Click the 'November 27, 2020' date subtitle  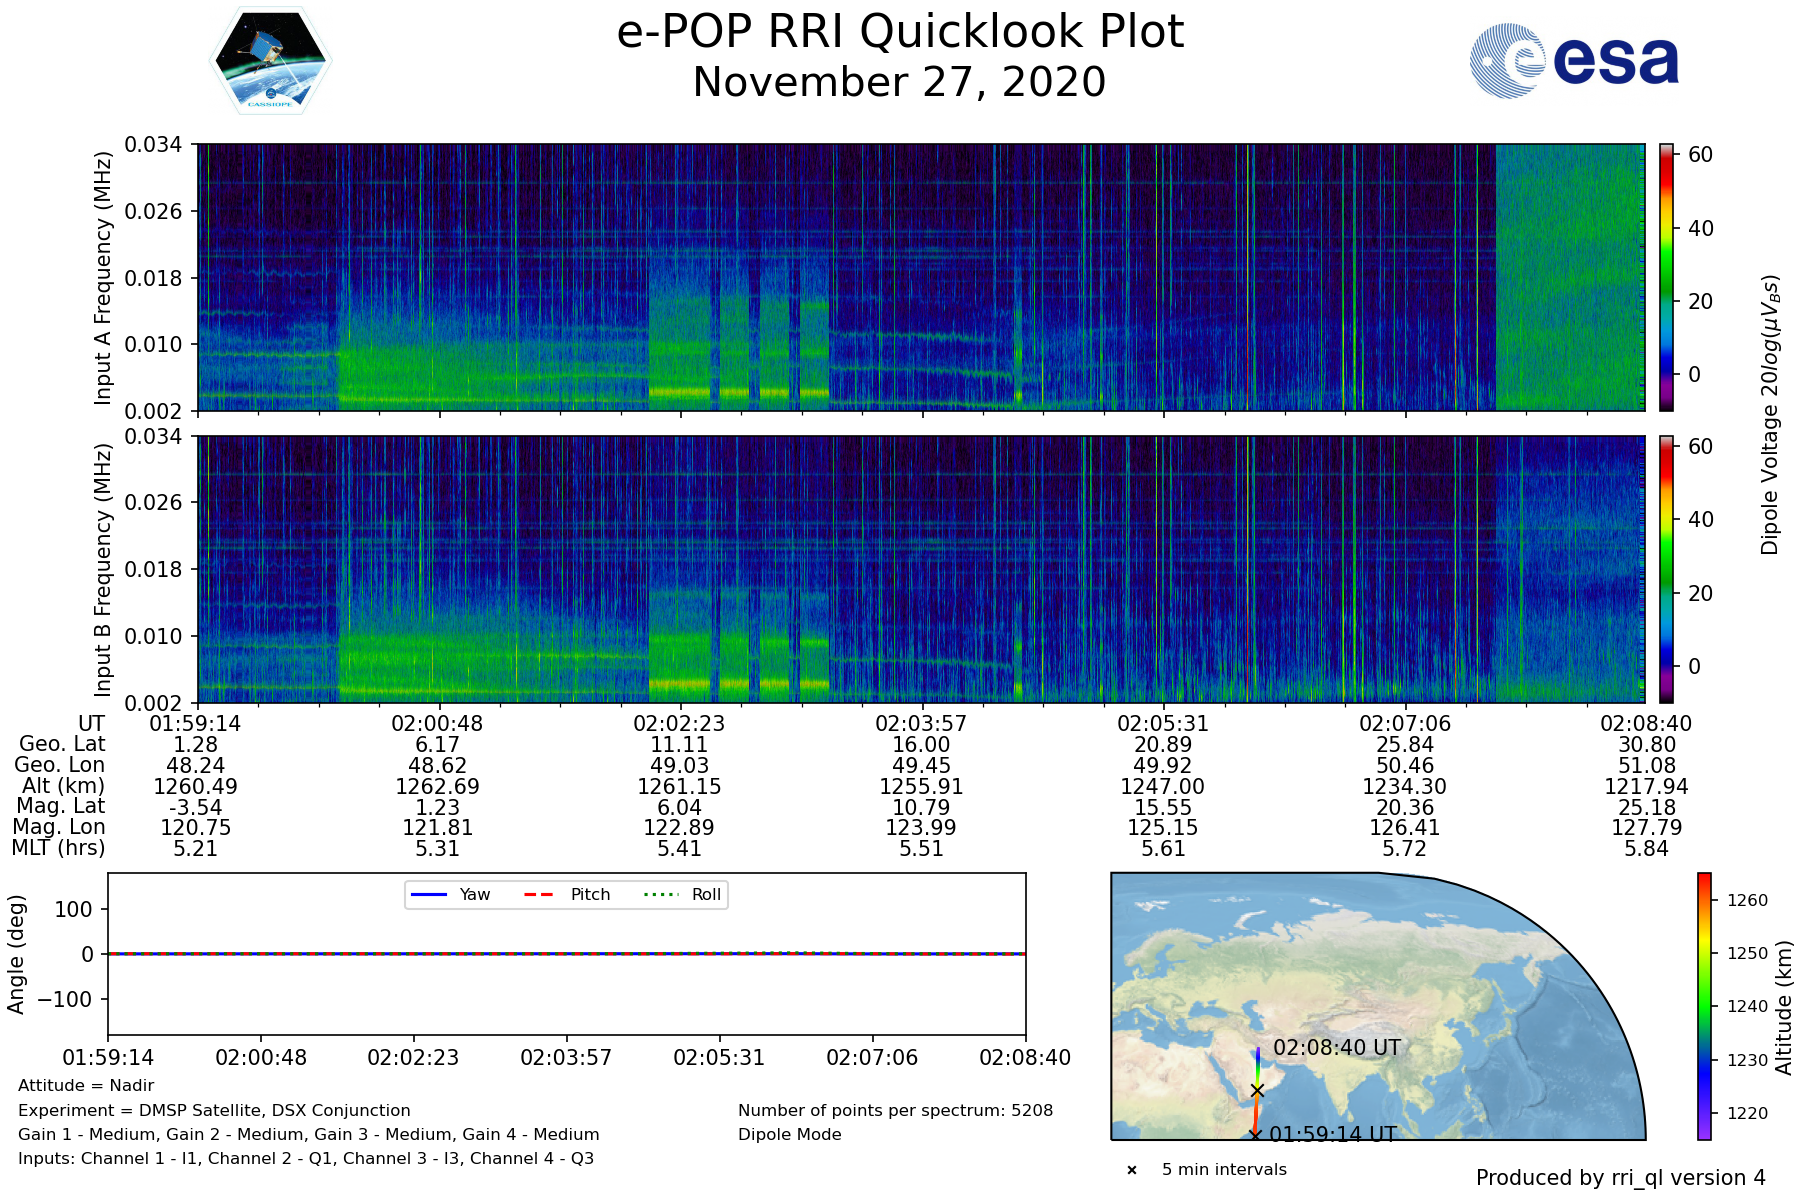[900, 82]
